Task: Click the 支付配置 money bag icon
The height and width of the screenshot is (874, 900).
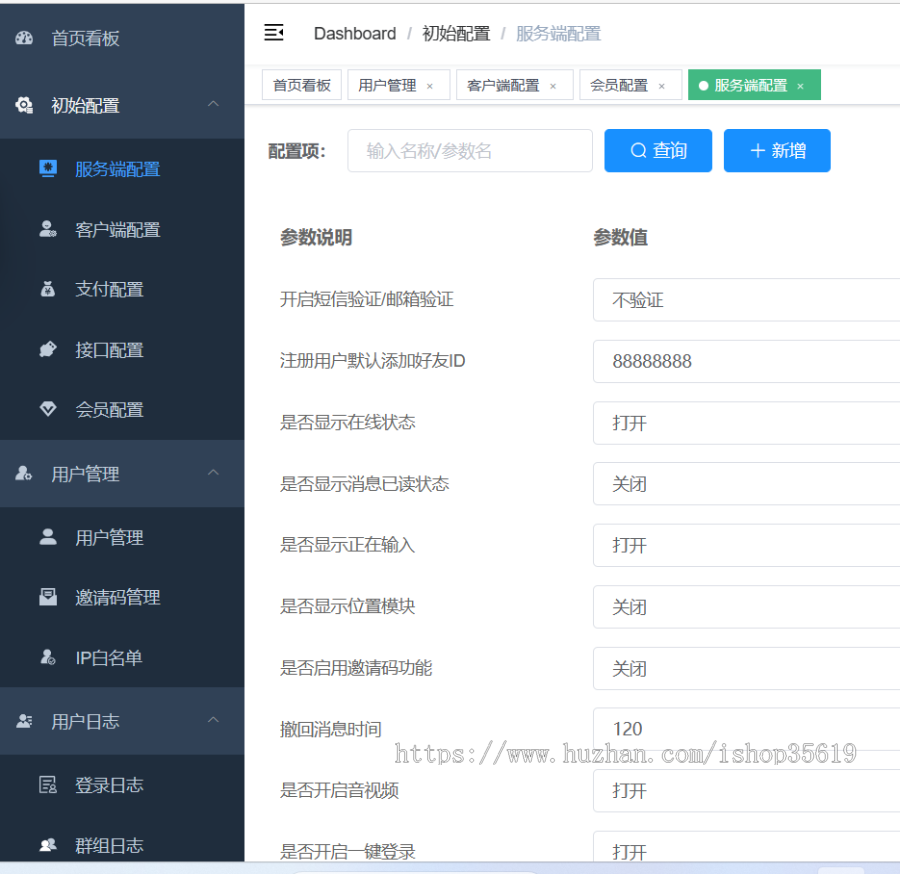Action: coord(48,289)
